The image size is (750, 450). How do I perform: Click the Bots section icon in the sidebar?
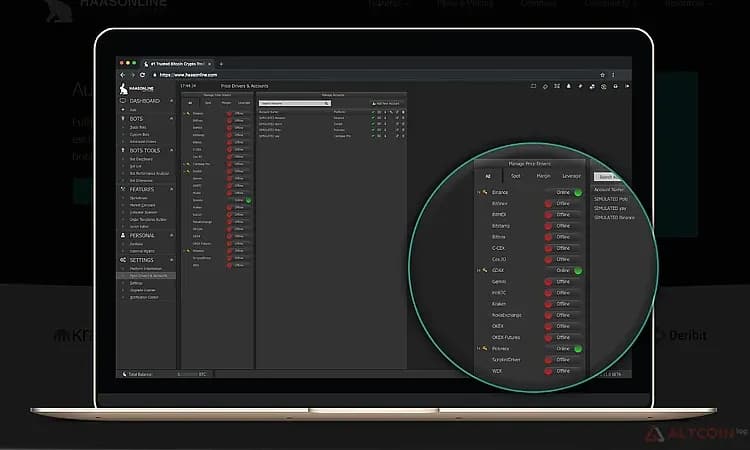(x=123, y=118)
